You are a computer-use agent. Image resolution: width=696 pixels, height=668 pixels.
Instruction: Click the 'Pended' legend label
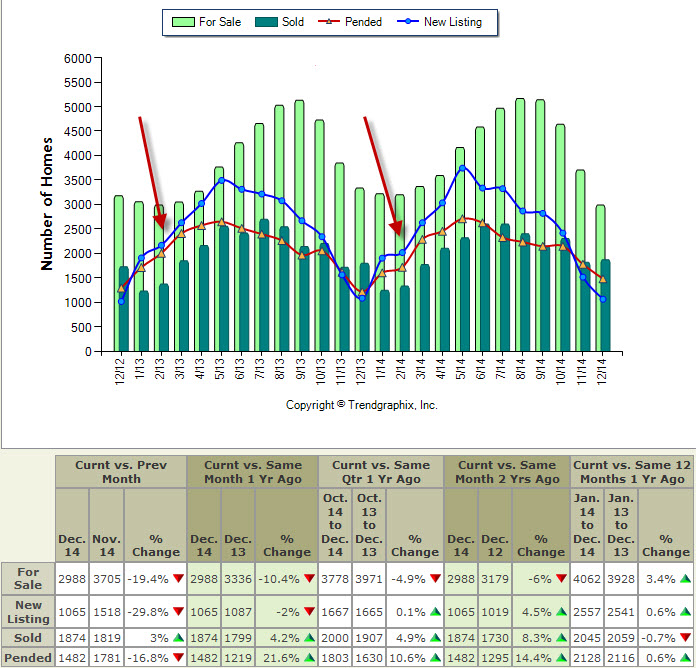click(363, 22)
